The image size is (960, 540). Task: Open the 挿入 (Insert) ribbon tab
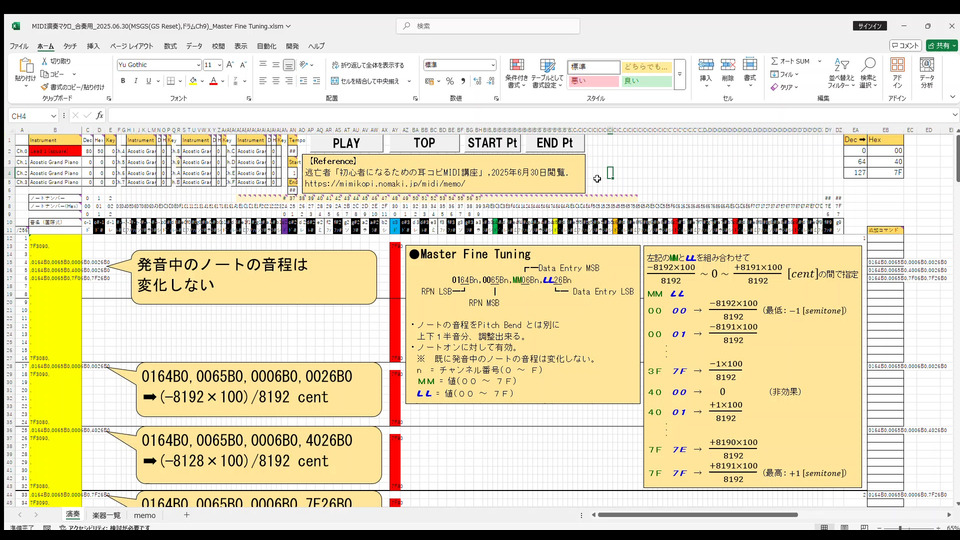coord(93,46)
